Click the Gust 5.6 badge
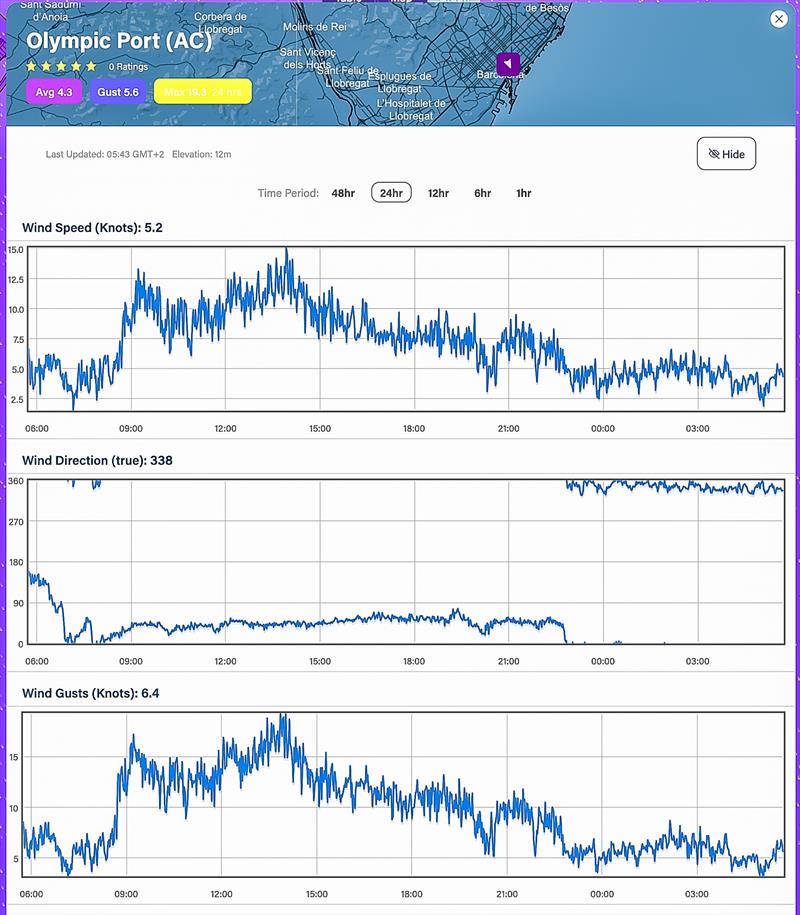Viewport: 800px width, 915px height. (118, 92)
